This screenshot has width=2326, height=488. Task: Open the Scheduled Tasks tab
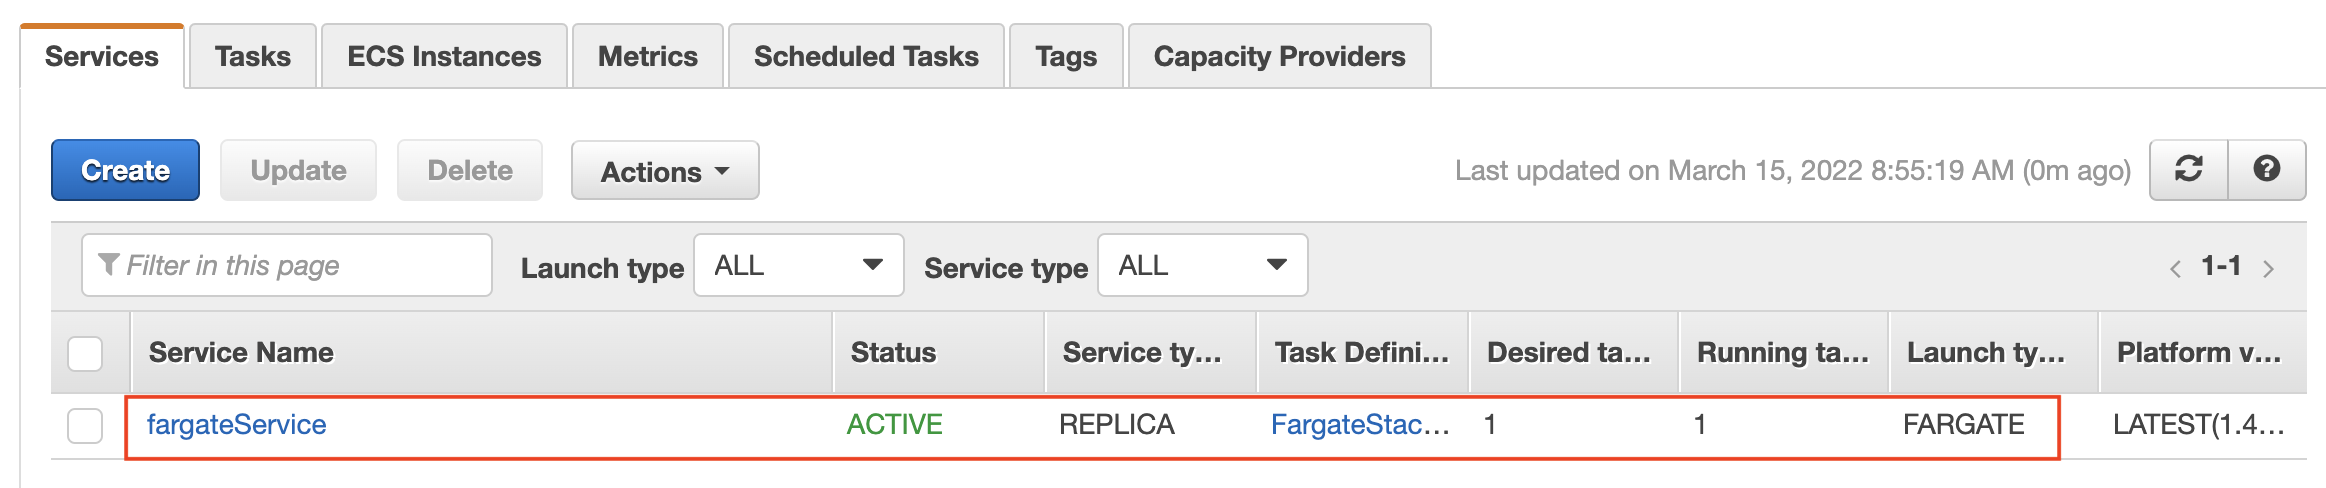(x=866, y=56)
